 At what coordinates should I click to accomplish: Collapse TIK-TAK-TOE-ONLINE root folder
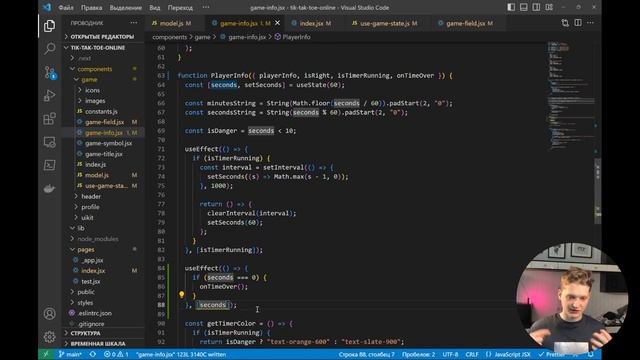[98, 48]
